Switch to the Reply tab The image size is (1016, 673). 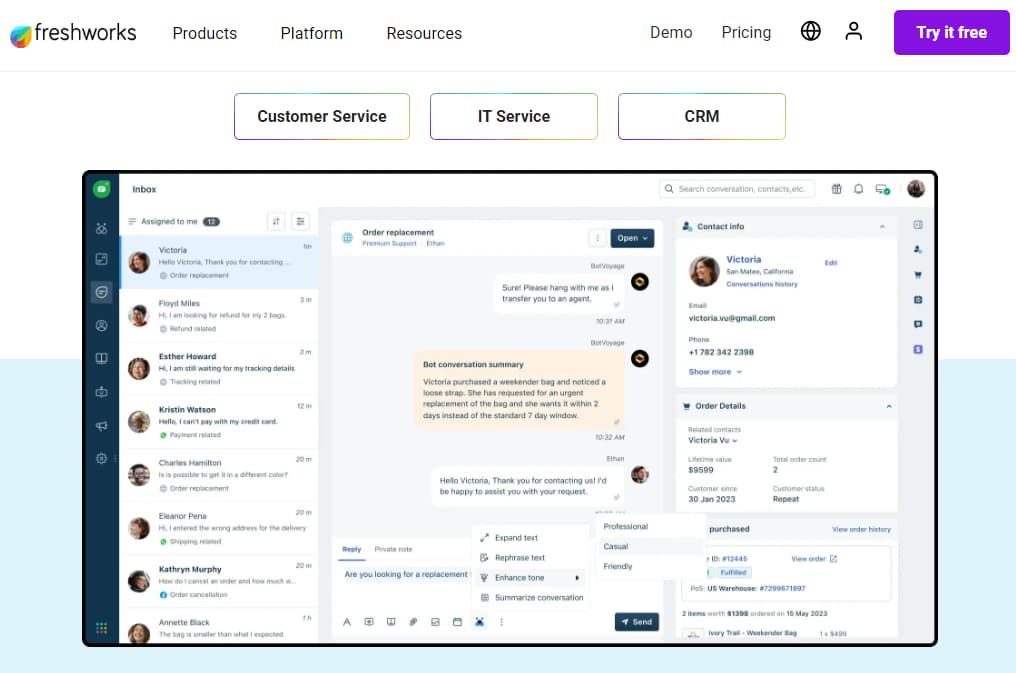pyautogui.click(x=352, y=549)
